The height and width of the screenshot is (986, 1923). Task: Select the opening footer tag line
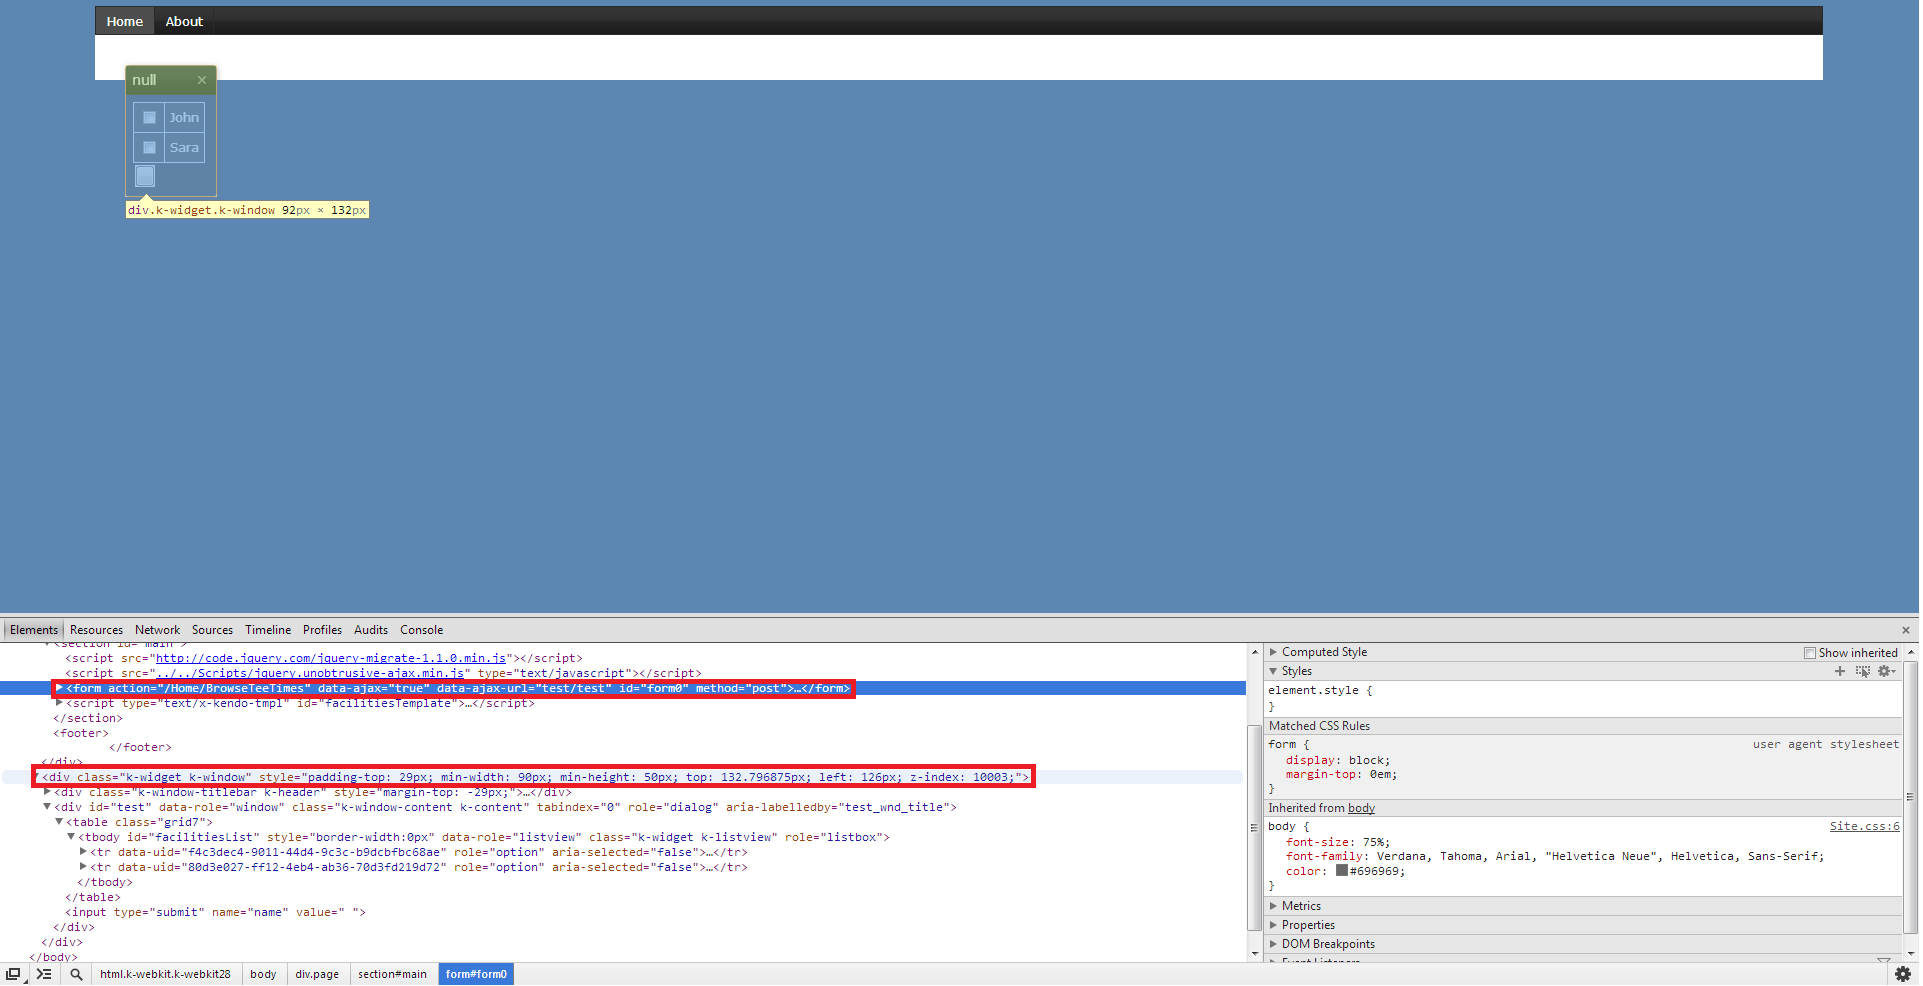81,733
